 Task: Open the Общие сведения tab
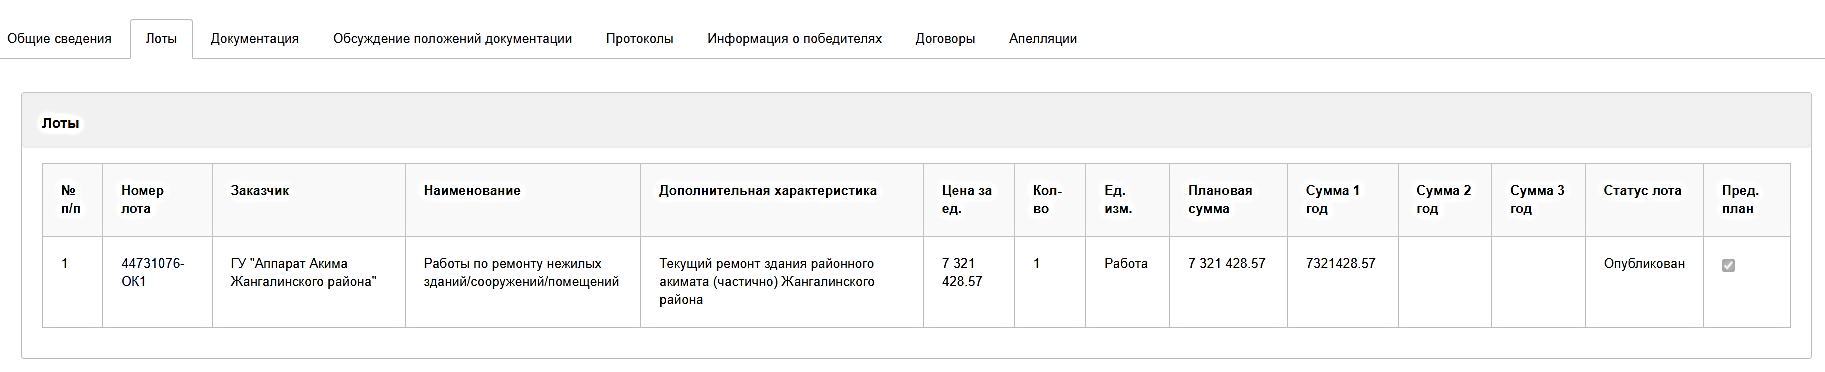pos(59,39)
